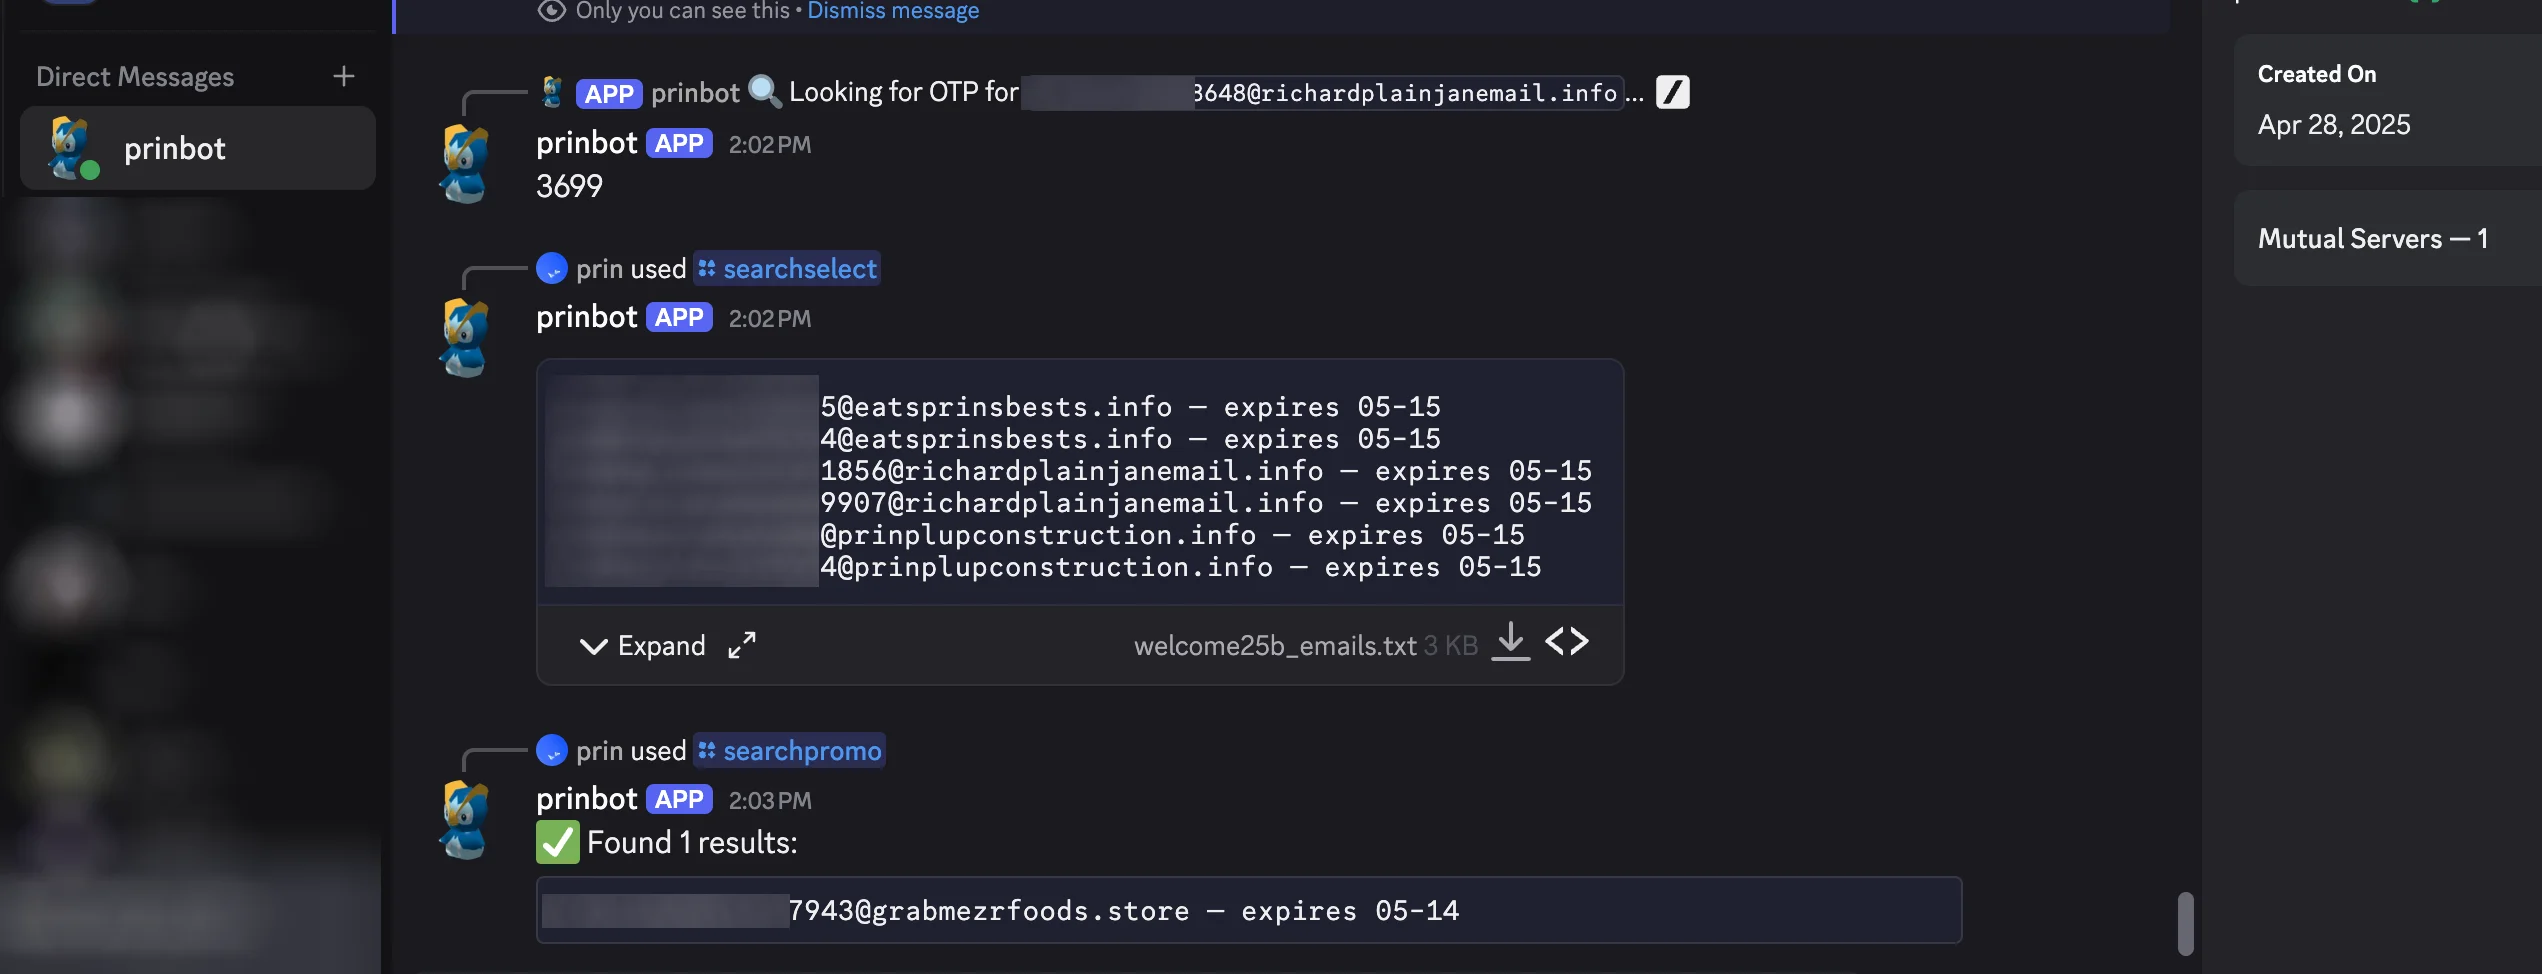This screenshot has height=974, width=2542.
Task: Open the searchpromo command reference
Action: click(x=789, y=750)
